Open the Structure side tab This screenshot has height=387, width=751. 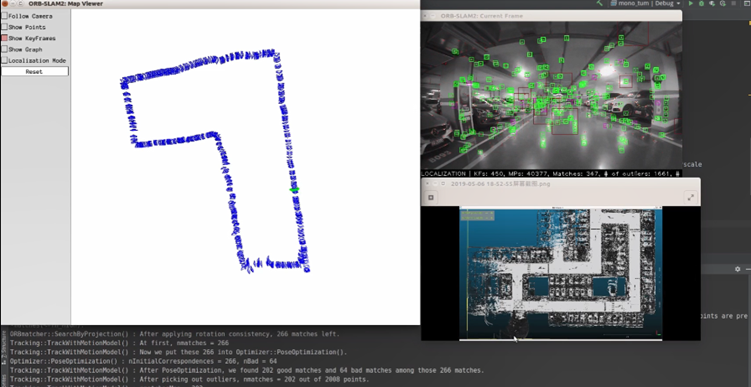[x=4, y=343]
